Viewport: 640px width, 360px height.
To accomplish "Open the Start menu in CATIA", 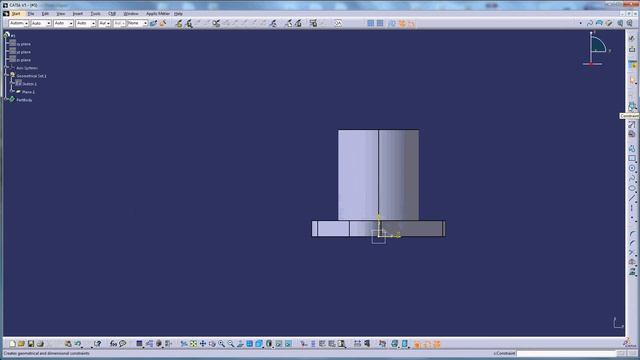I will click(x=16, y=13).
